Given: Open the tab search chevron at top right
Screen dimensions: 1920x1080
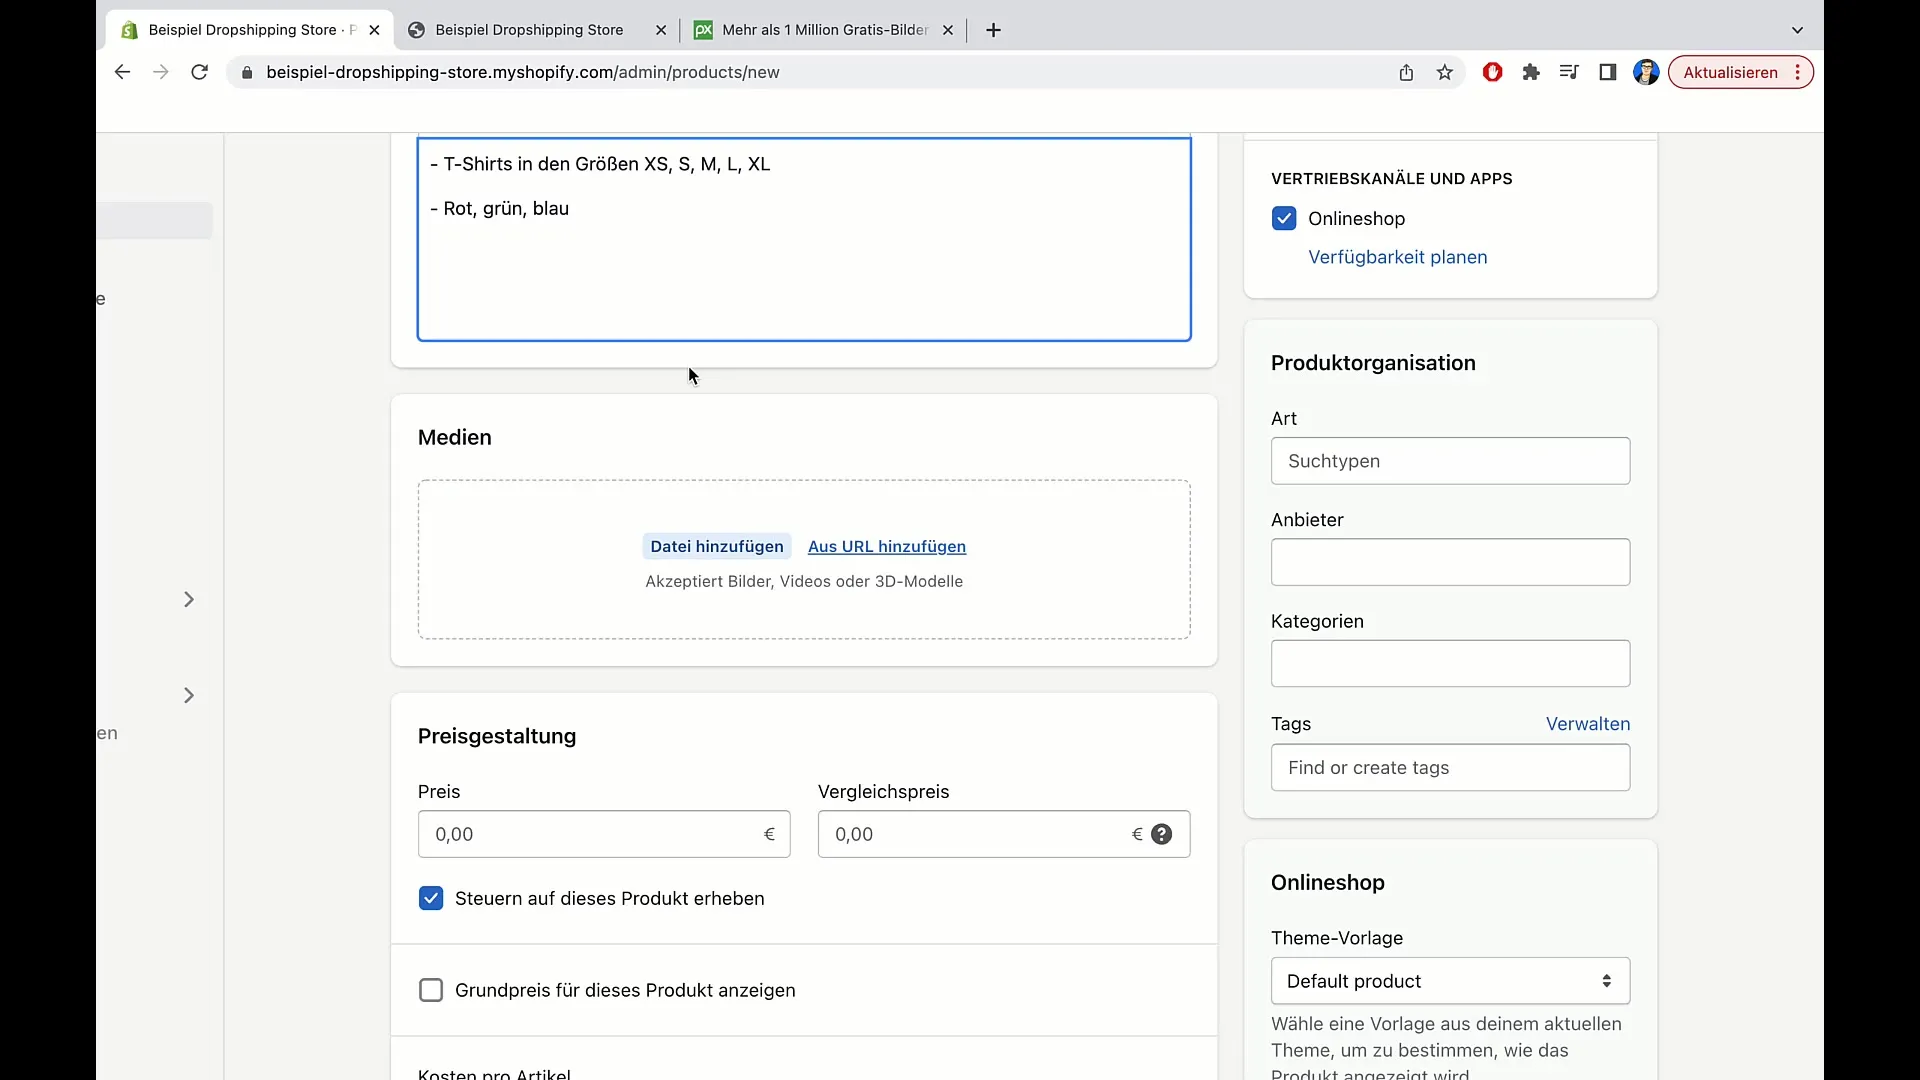Looking at the screenshot, I should point(1797,30).
